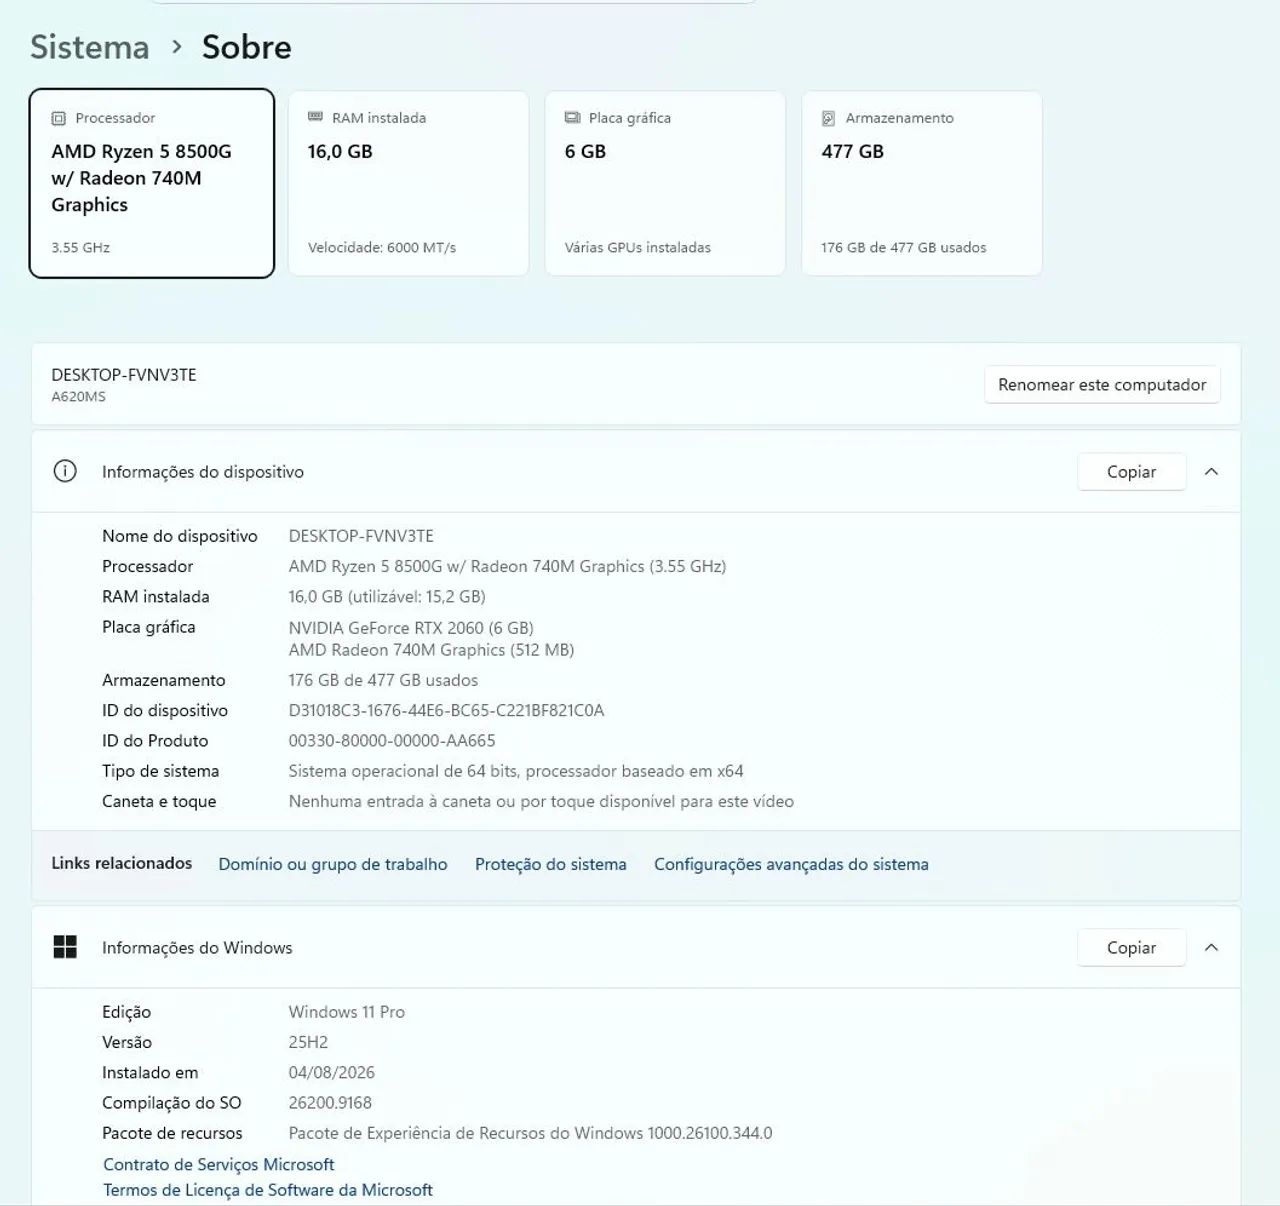Viewport: 1280px width, 1206px height.
Task: Click the Nenhuma entrada à caneta value
Action: (x=541, y=801)
